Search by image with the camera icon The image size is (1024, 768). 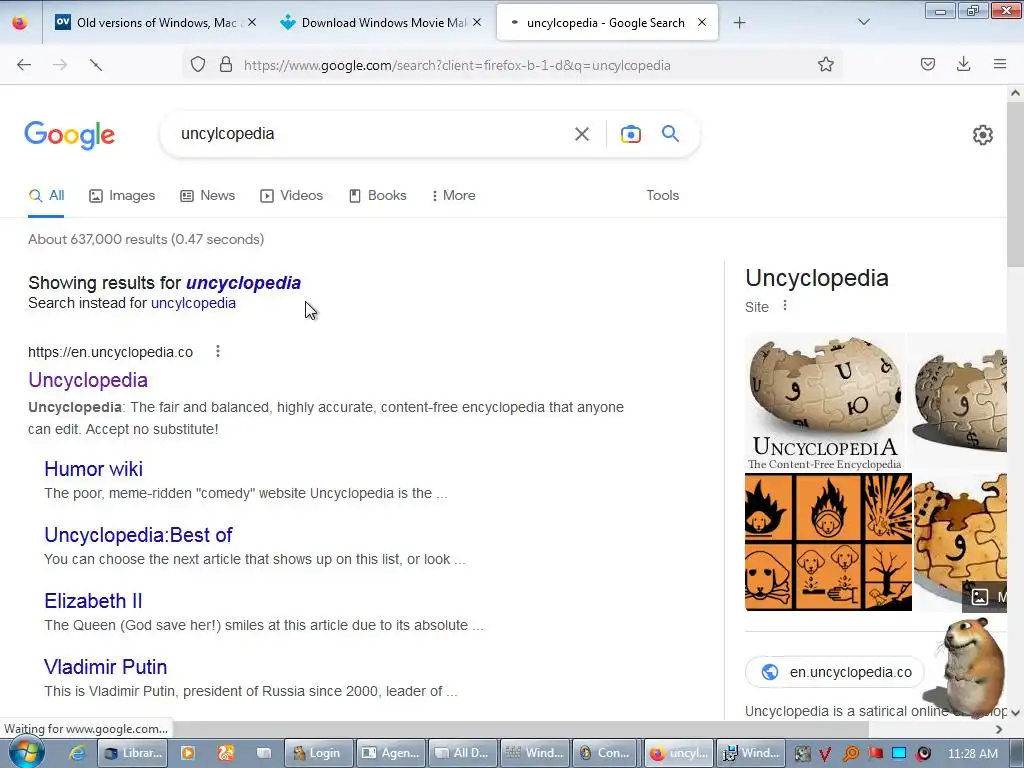coord(630,135)
